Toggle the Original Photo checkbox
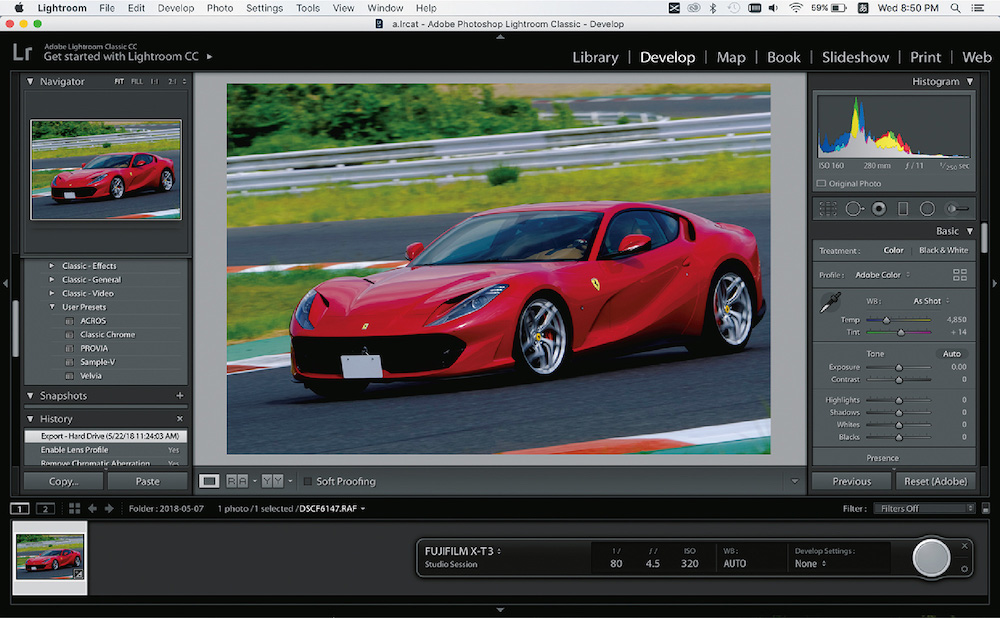 822,184
